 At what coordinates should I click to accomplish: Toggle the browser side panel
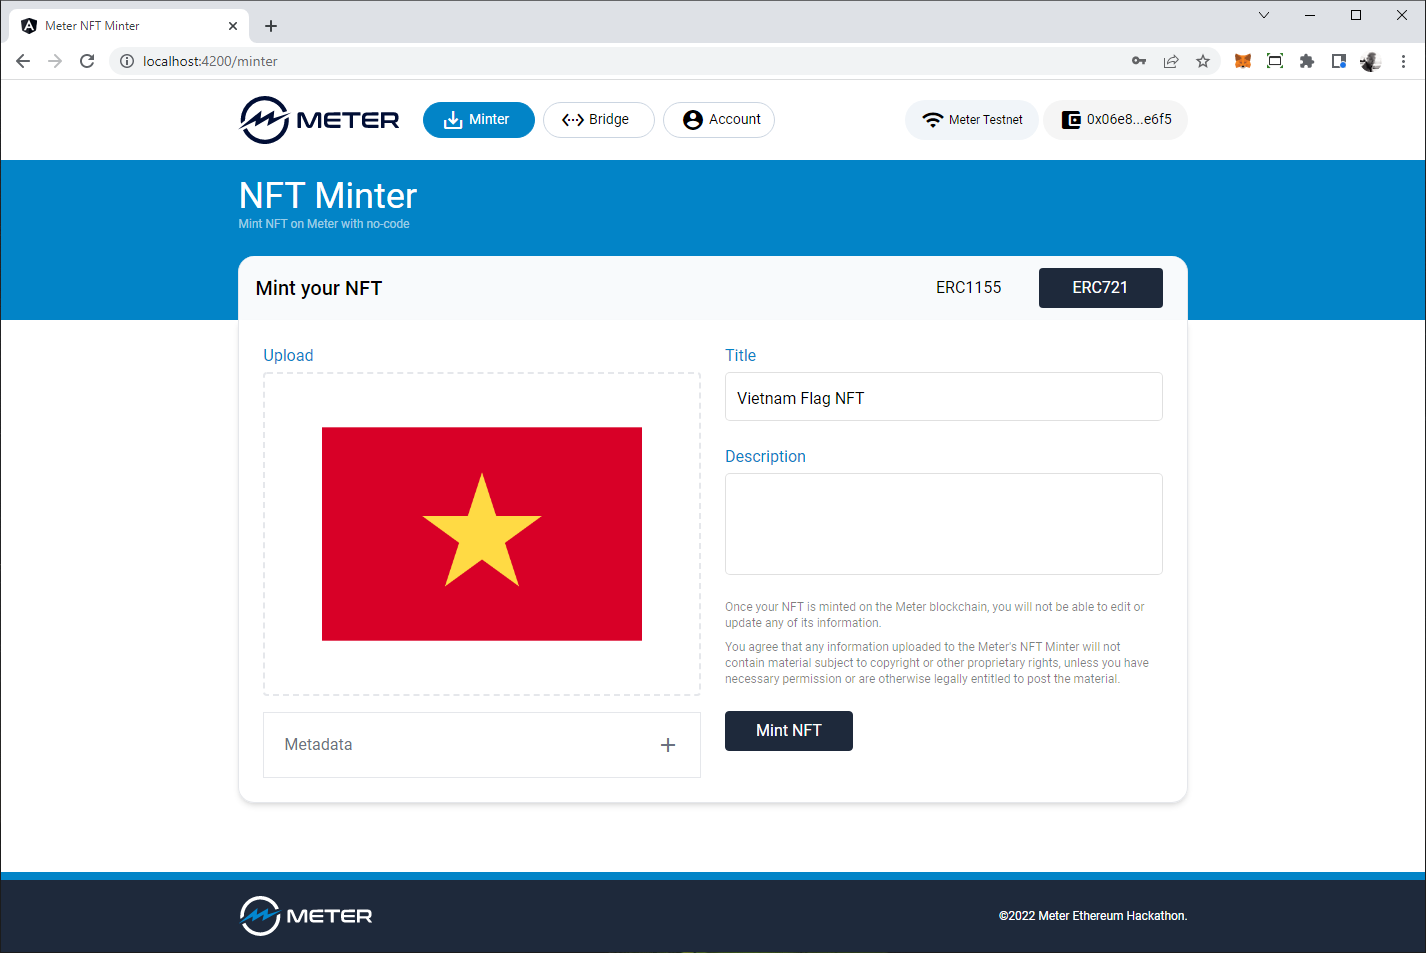coord(1339,61)
